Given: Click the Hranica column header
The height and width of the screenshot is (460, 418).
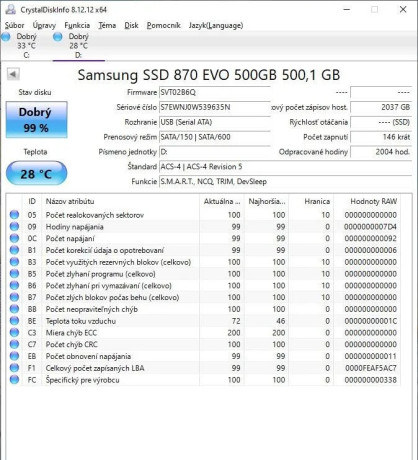Looking at the screenshot, I should [x=311, y=201].
